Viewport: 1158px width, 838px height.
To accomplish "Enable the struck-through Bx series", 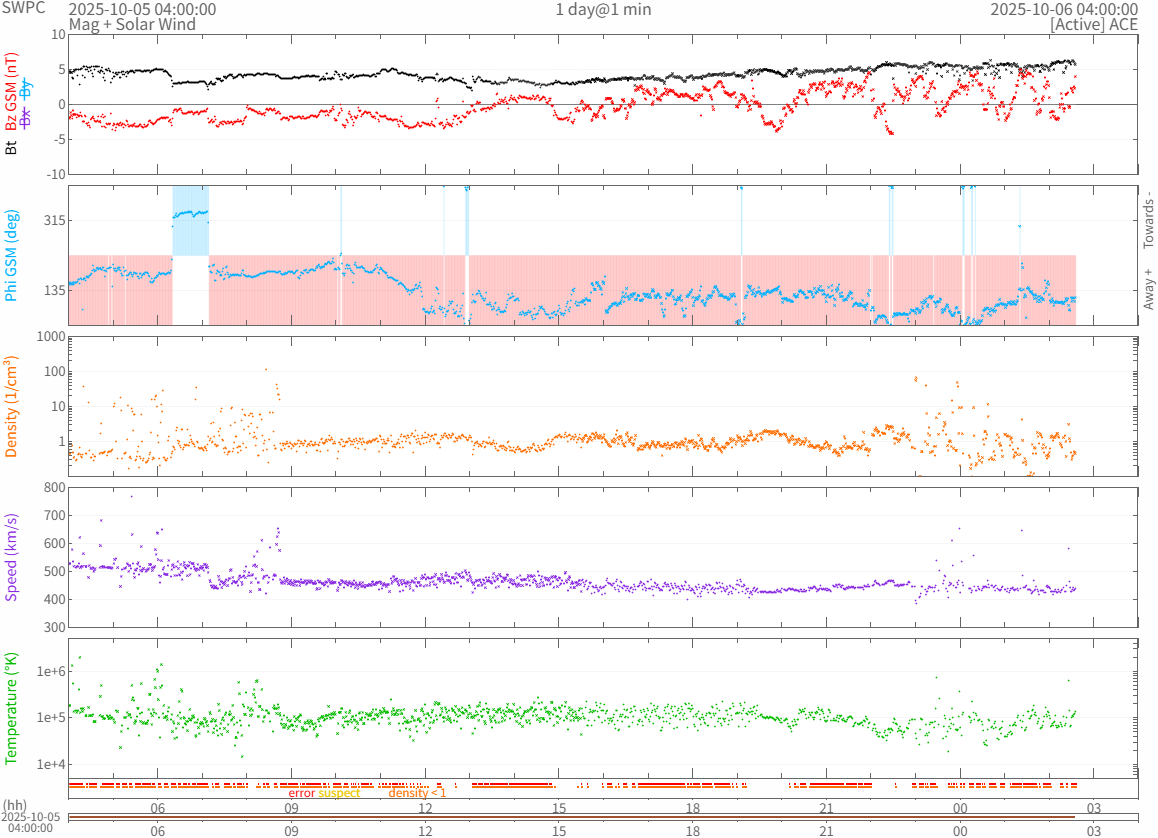I will (26, 116).
